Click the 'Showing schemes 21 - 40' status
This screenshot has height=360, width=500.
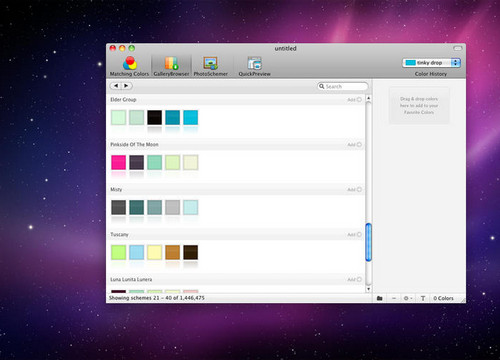(x=157, y=298)
